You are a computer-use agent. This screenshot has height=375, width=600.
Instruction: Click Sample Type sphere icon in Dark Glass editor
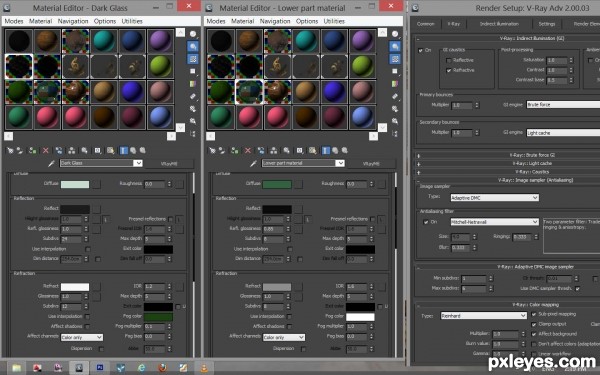[193, 34]
